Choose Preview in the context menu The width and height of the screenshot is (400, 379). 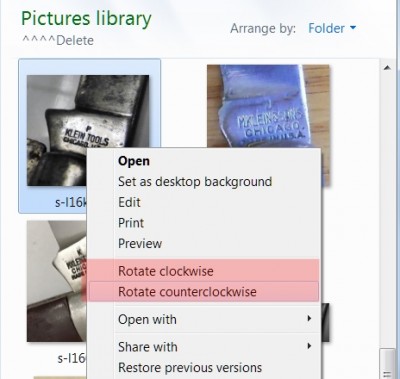(140, 244)
